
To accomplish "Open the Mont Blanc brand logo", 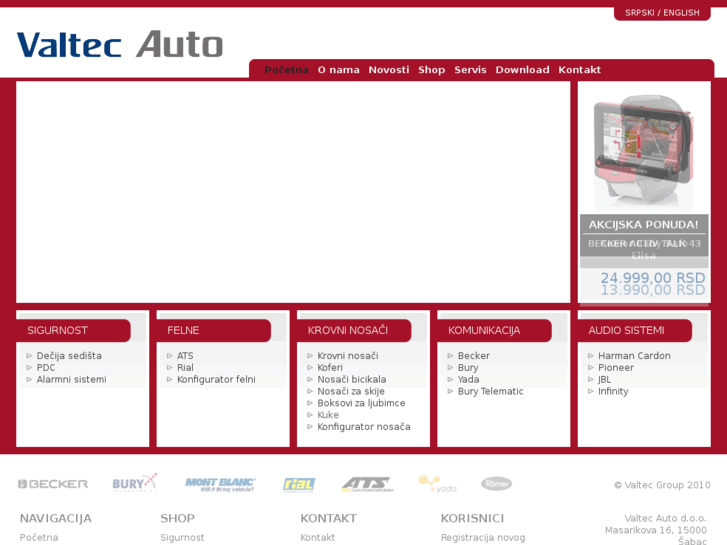I will click(220, 485).
